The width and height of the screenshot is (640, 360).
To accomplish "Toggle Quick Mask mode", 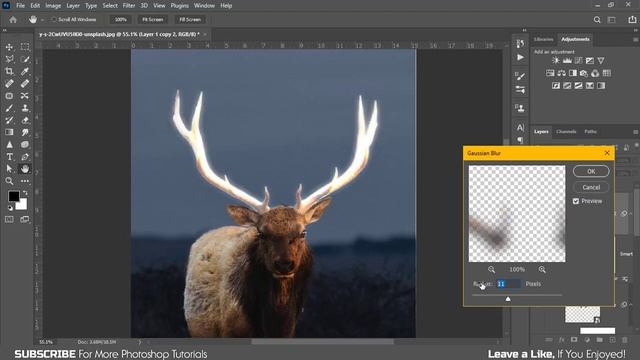I will point(9,220).
